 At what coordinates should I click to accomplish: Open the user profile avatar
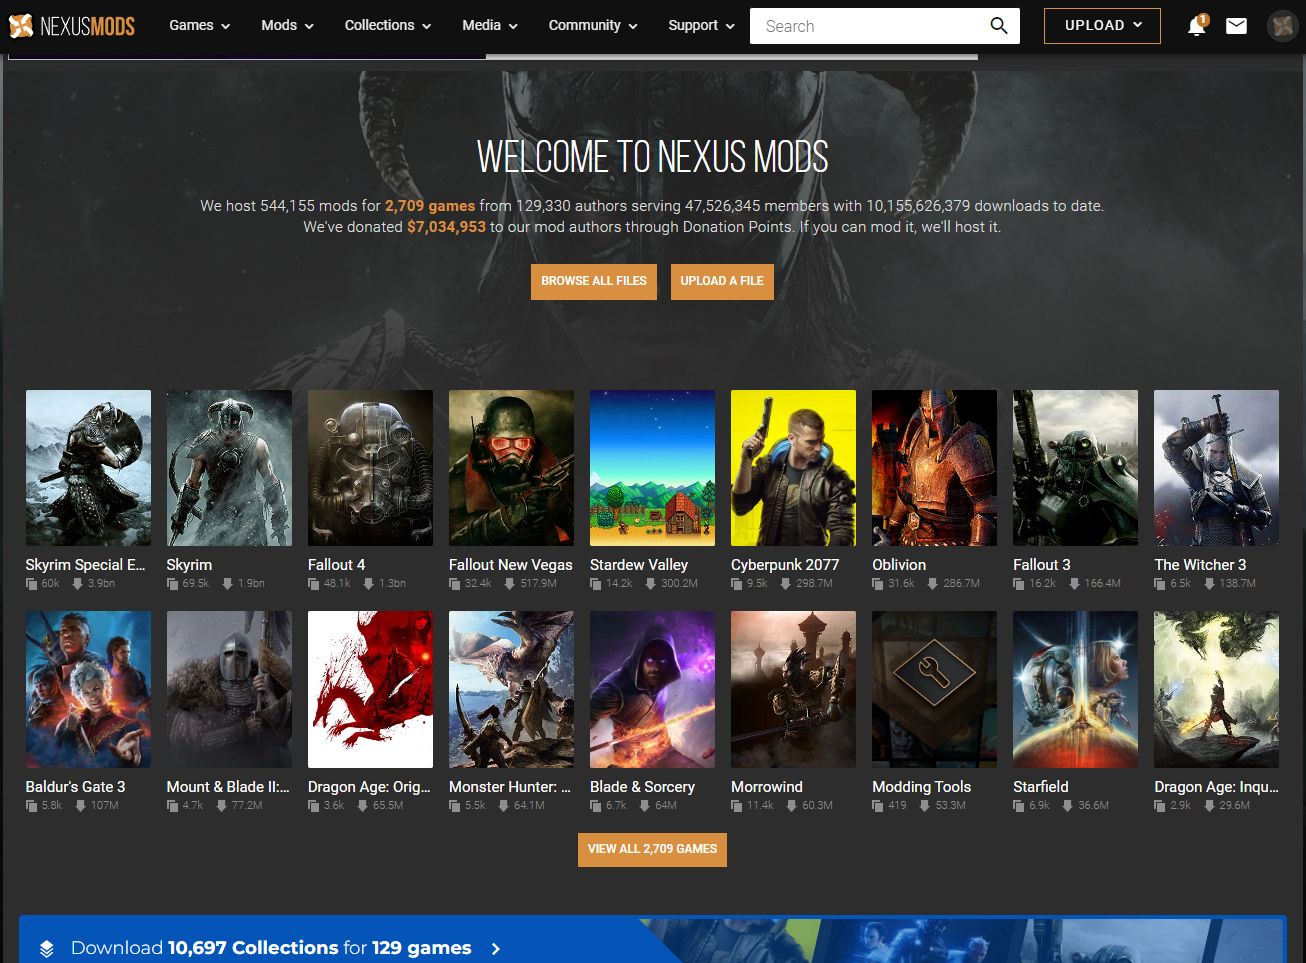[1282, 26]
